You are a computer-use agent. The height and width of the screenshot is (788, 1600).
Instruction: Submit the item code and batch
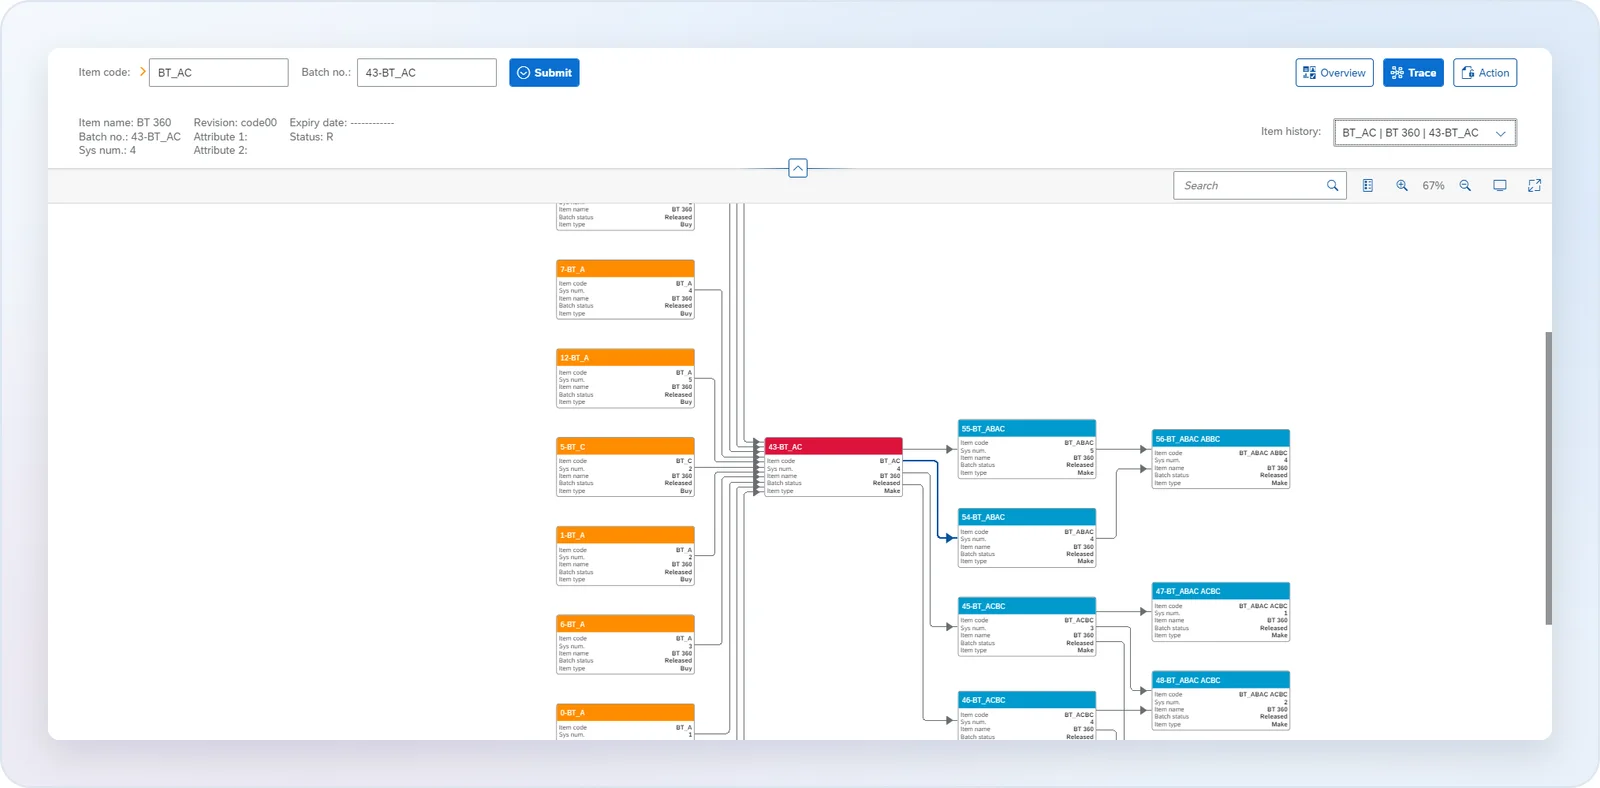pos(544,73)
